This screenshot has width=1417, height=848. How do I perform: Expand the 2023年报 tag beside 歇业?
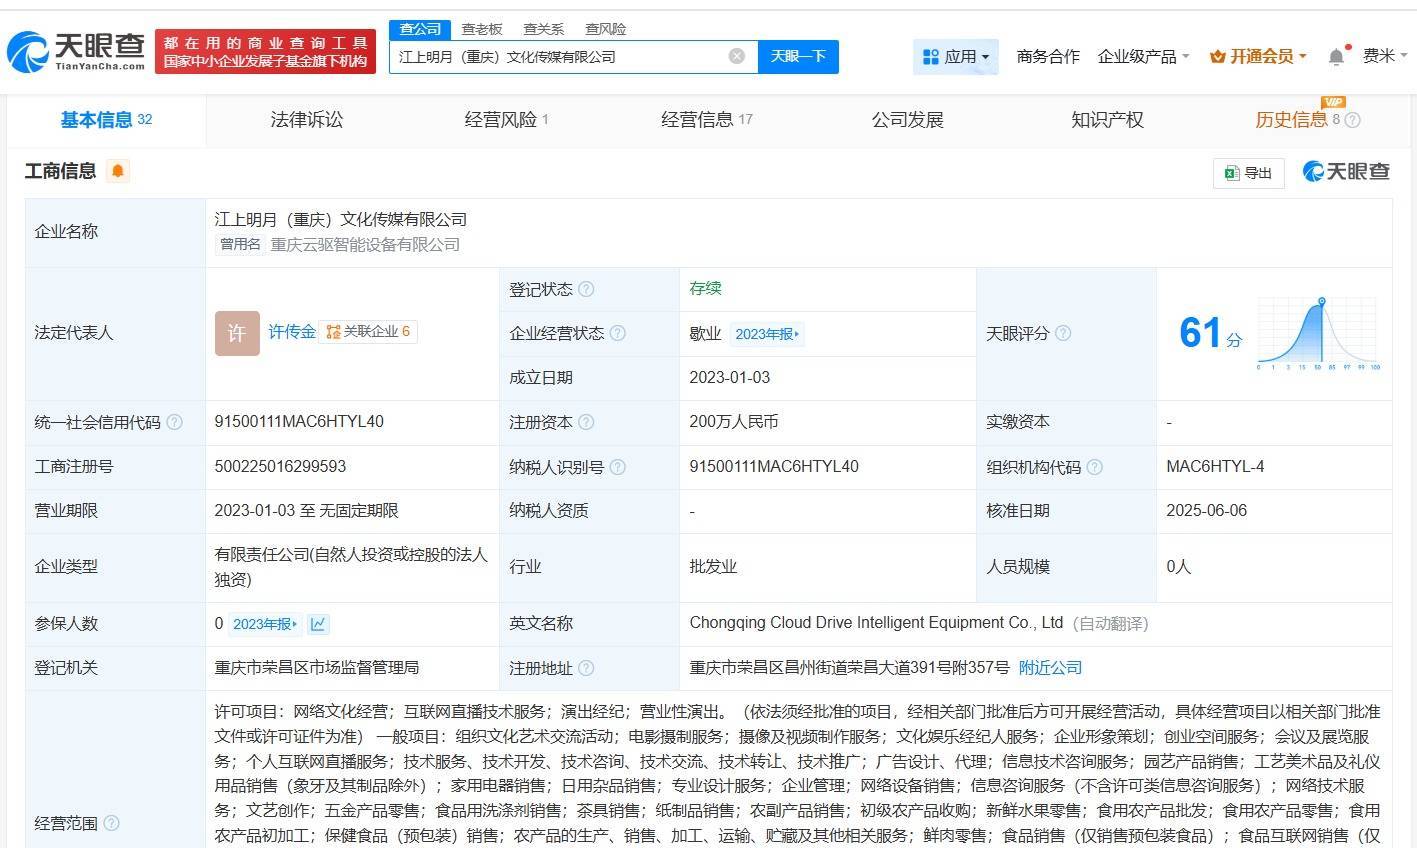[766, 334]
